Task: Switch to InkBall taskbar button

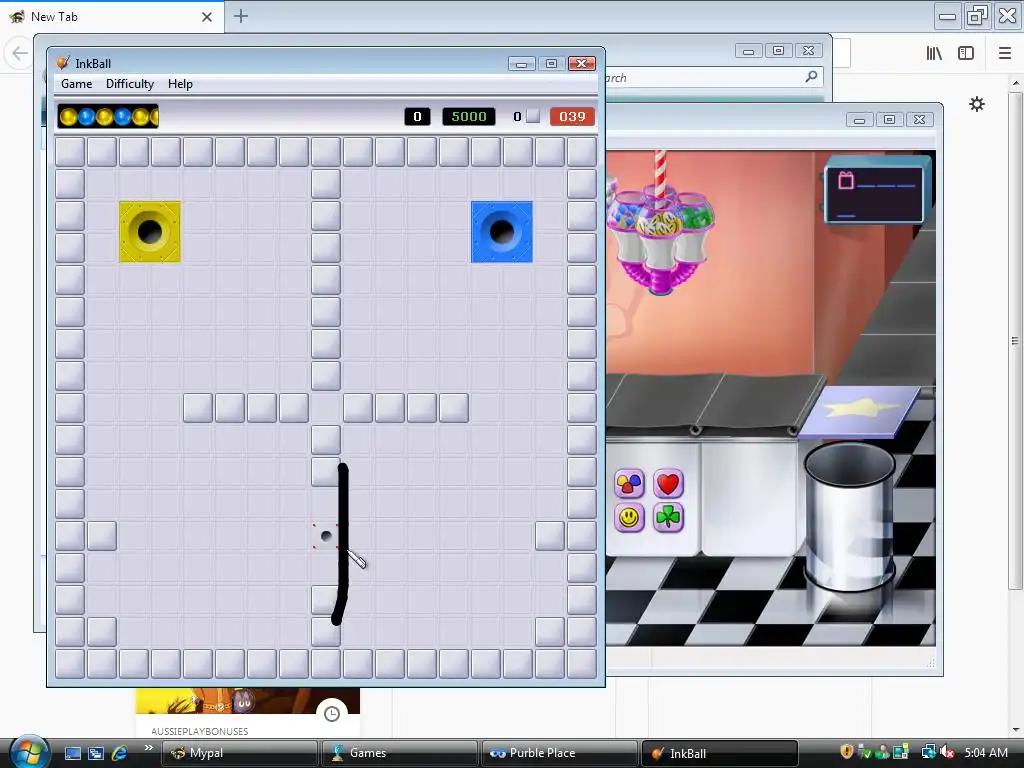Action: (x=720, y=753)
